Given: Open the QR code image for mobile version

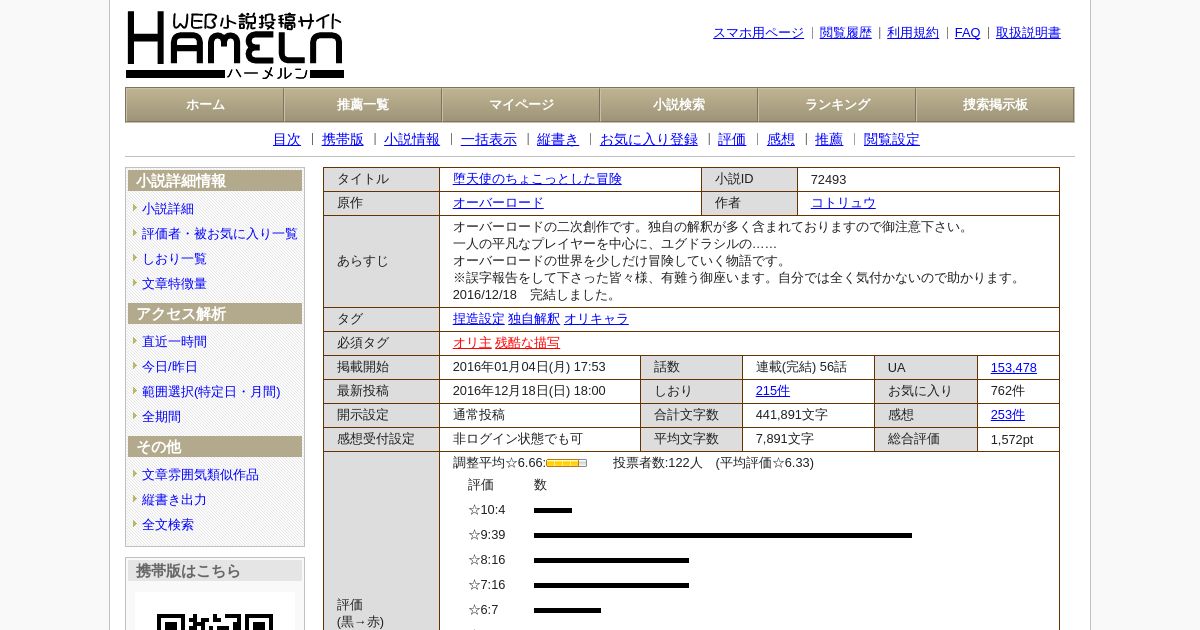Looking at the screenshot, I should click(215, 612).
